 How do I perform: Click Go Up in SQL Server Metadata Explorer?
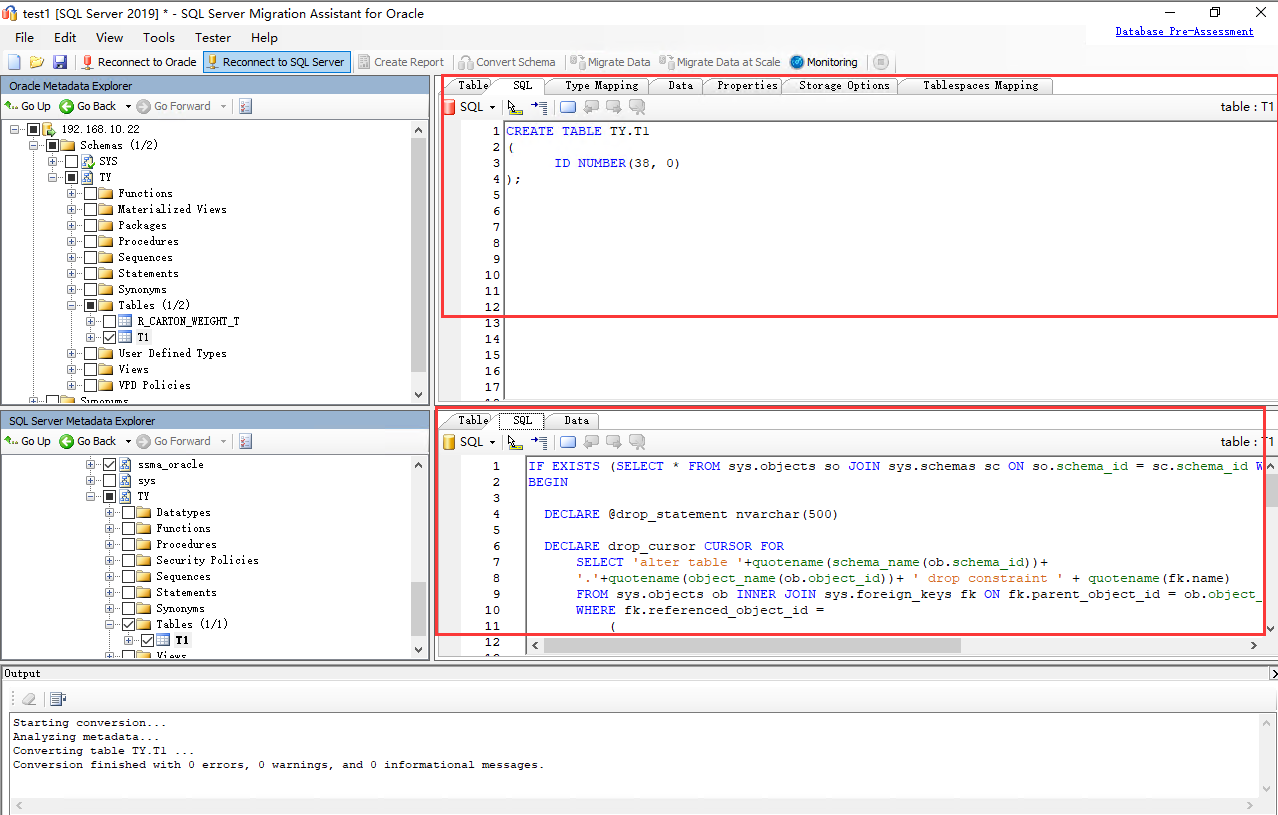[28, 441]
